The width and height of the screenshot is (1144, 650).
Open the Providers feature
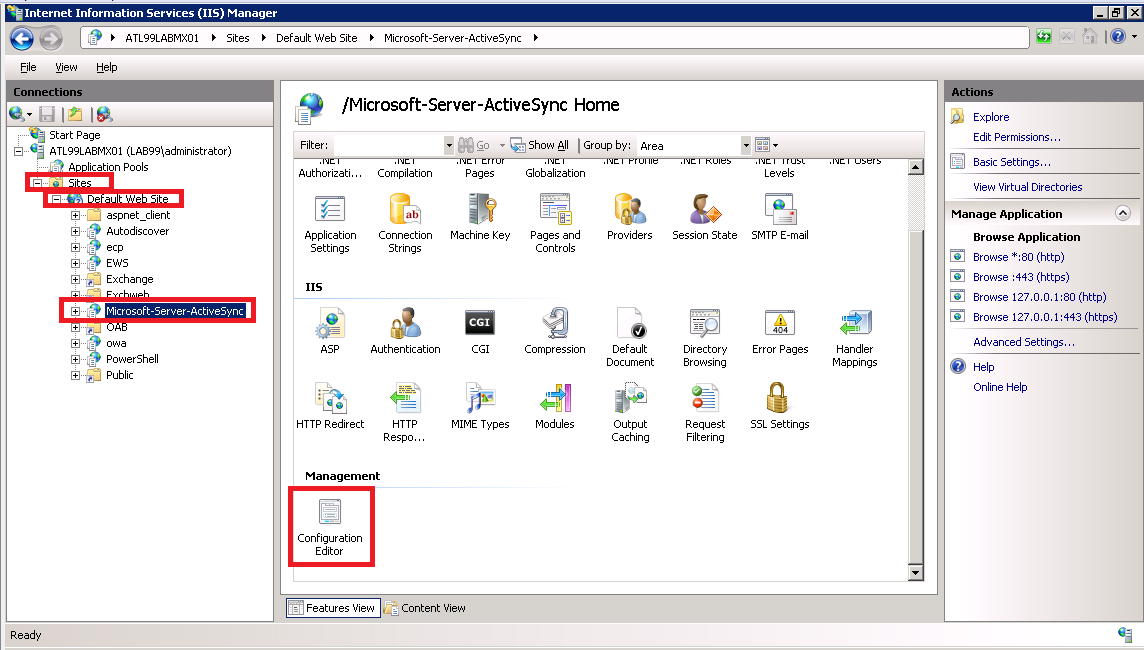click(x=630, y=217)
